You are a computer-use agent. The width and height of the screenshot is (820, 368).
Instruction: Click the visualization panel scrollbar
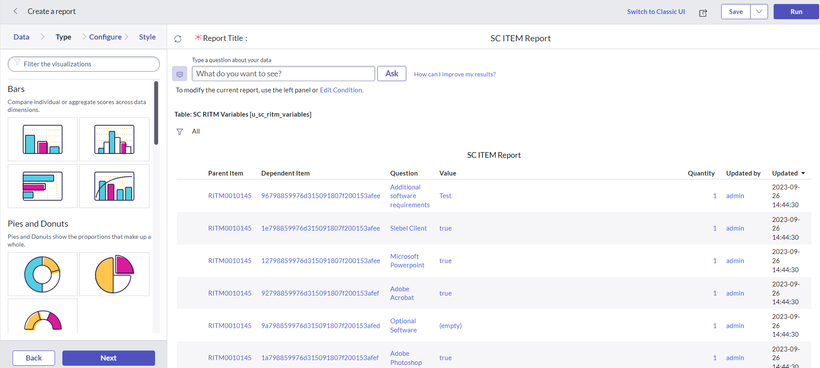pos(156,112)
